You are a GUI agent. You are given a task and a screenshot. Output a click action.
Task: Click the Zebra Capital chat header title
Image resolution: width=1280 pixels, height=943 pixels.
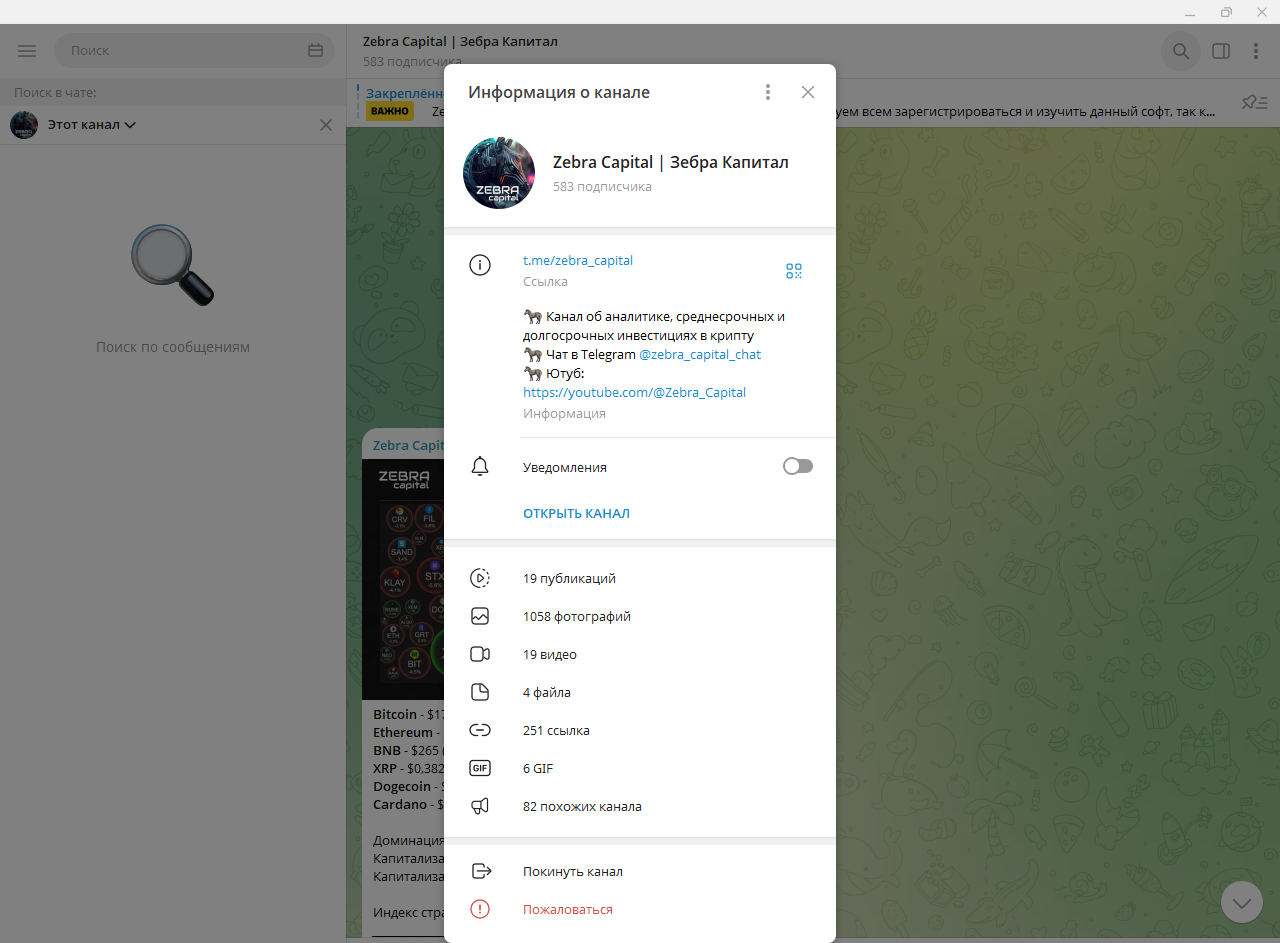click(x=460, y=42)
